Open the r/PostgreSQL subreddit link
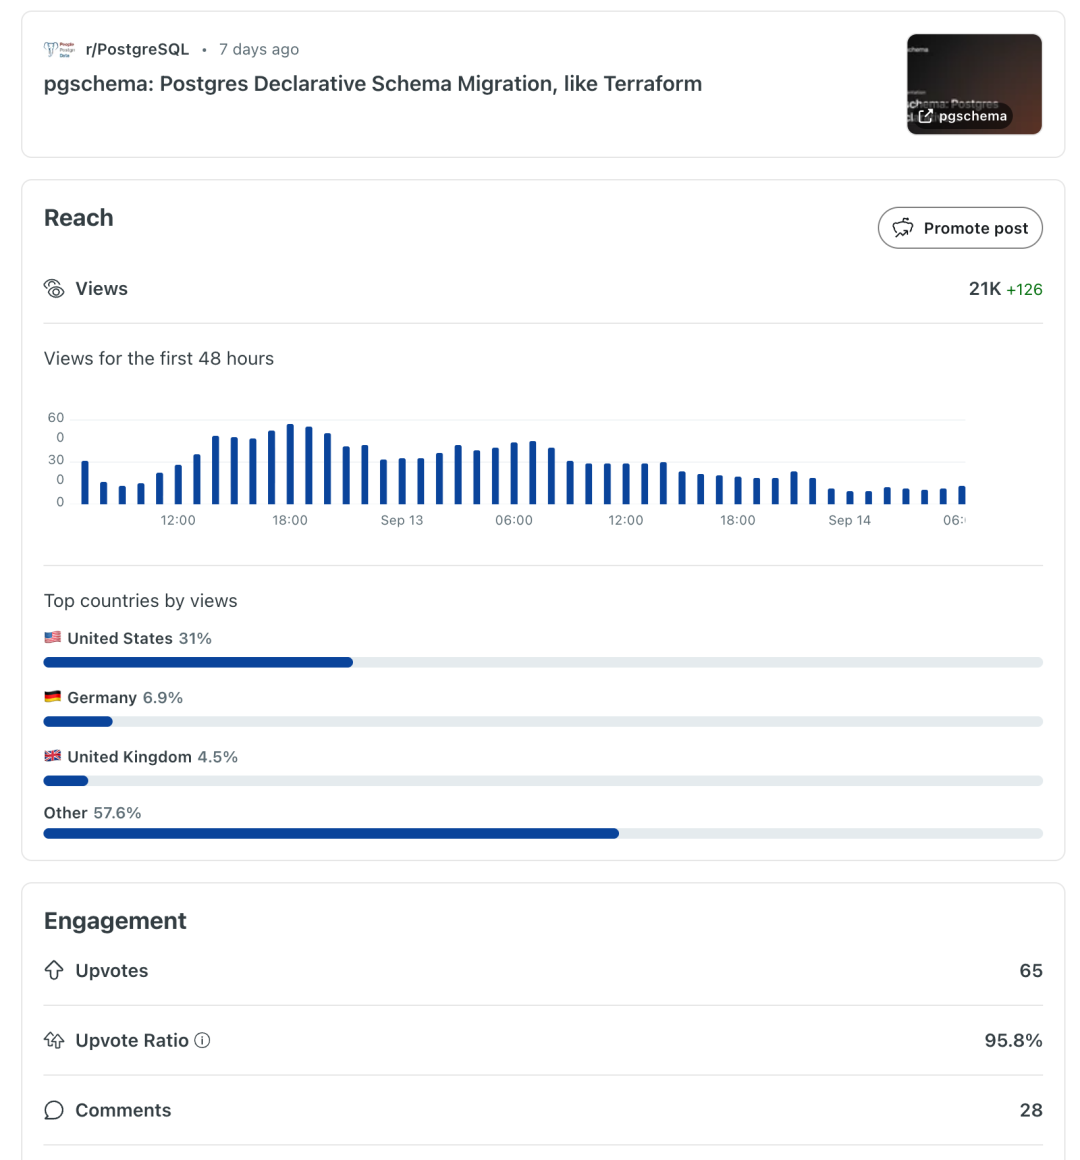Screen dimensions: 1080x1160 [x=138, y=50]
